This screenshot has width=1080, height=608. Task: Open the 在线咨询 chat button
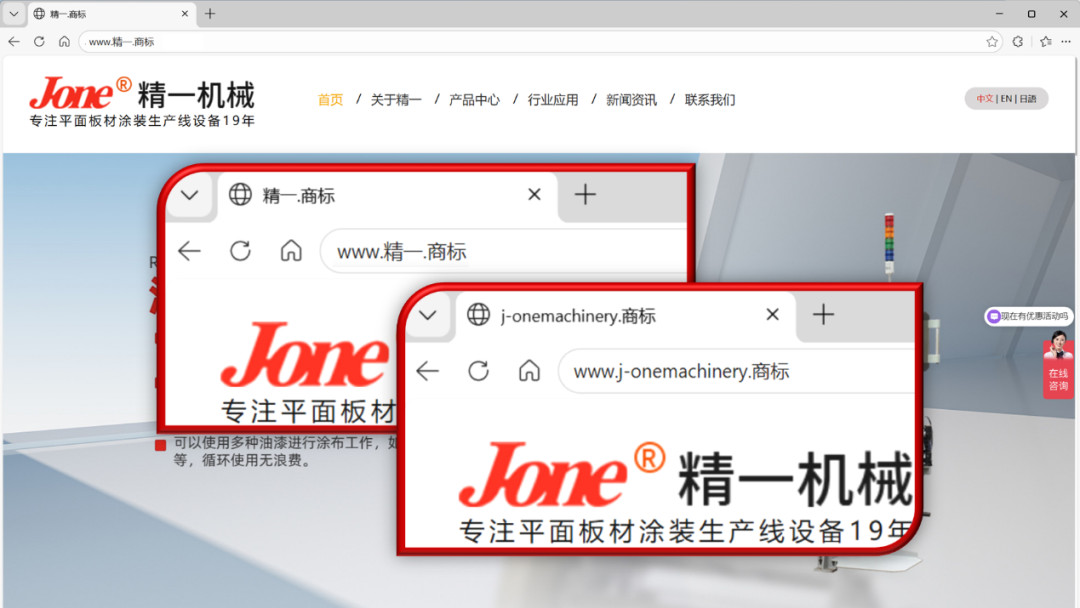coord(1058,379)
